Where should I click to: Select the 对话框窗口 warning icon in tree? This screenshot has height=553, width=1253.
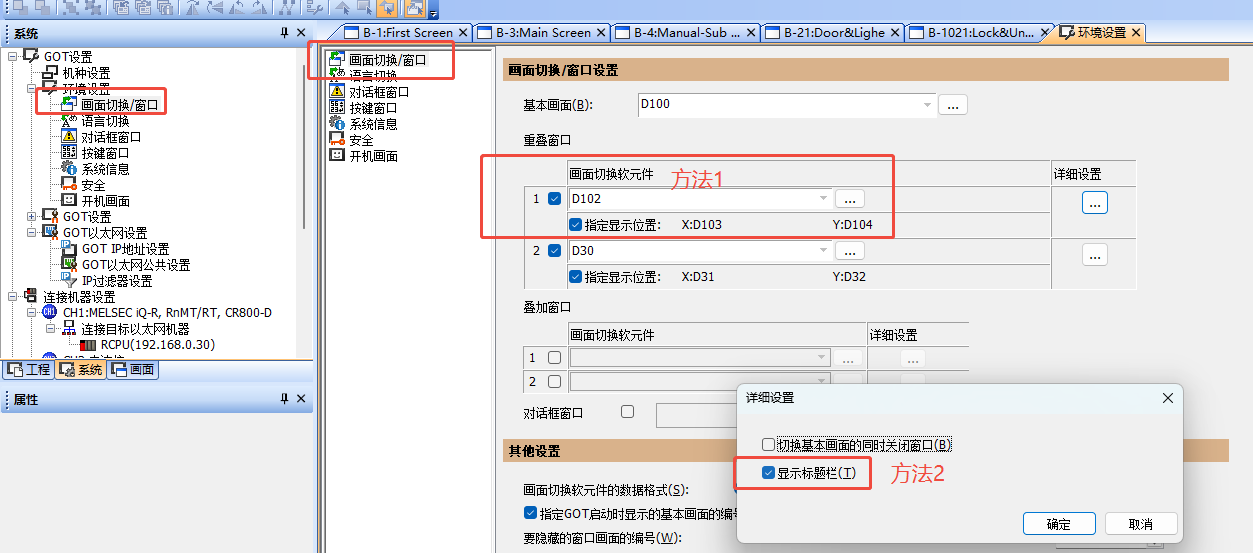click(69, 137)
